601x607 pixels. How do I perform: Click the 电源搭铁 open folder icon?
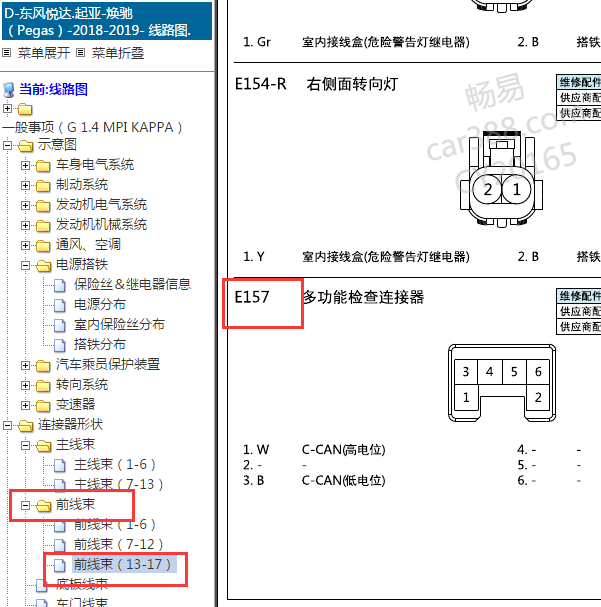tap(44, 266)
